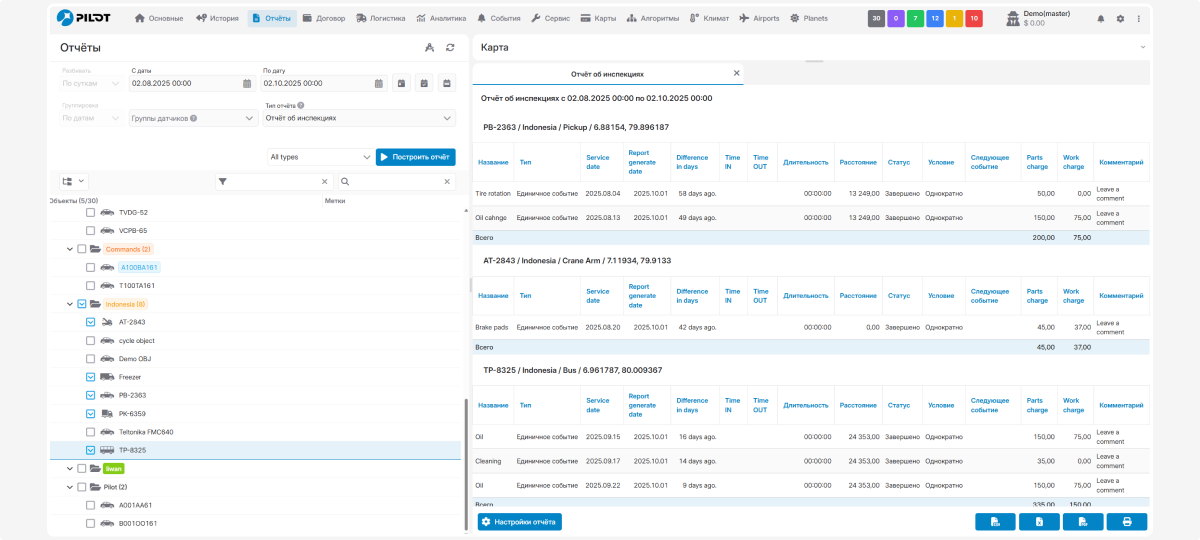Open Настройки отчёта button
The image size is (1200, 540).
pos(519,522)
